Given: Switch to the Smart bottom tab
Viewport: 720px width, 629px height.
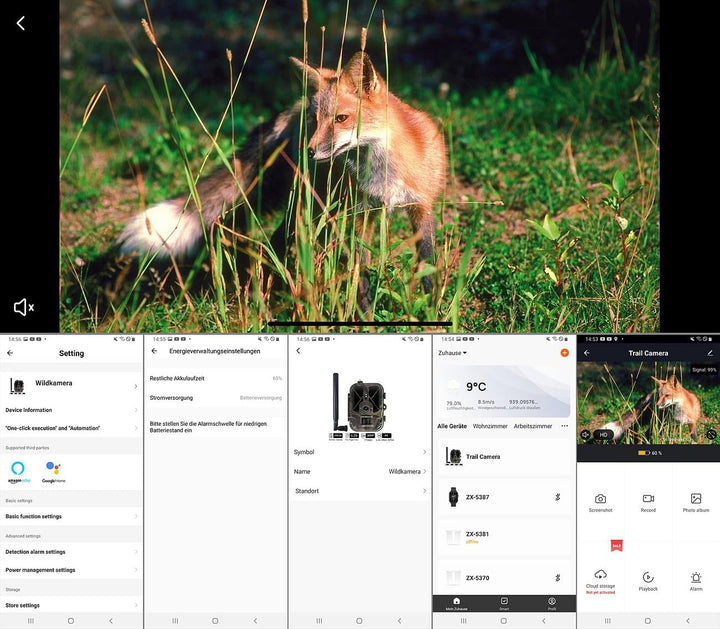Looking at the screenshot, I should coord(504,603).
